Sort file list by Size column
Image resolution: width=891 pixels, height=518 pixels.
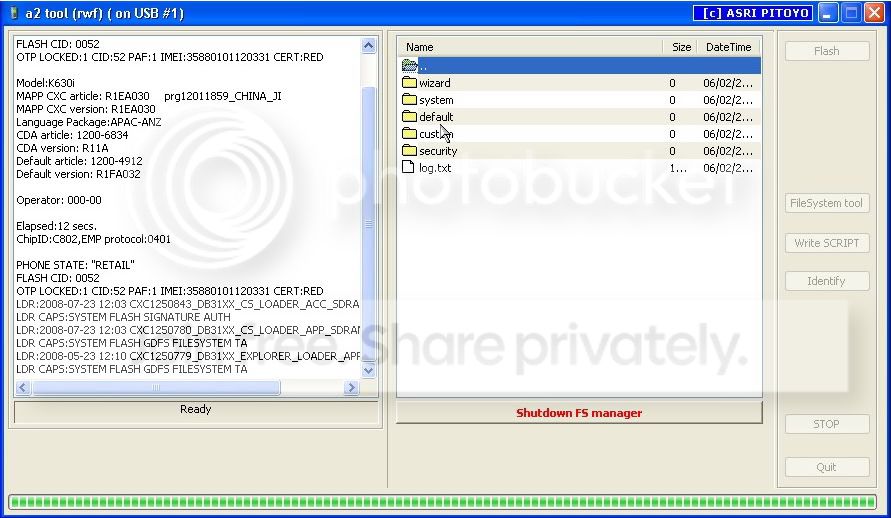680,47
